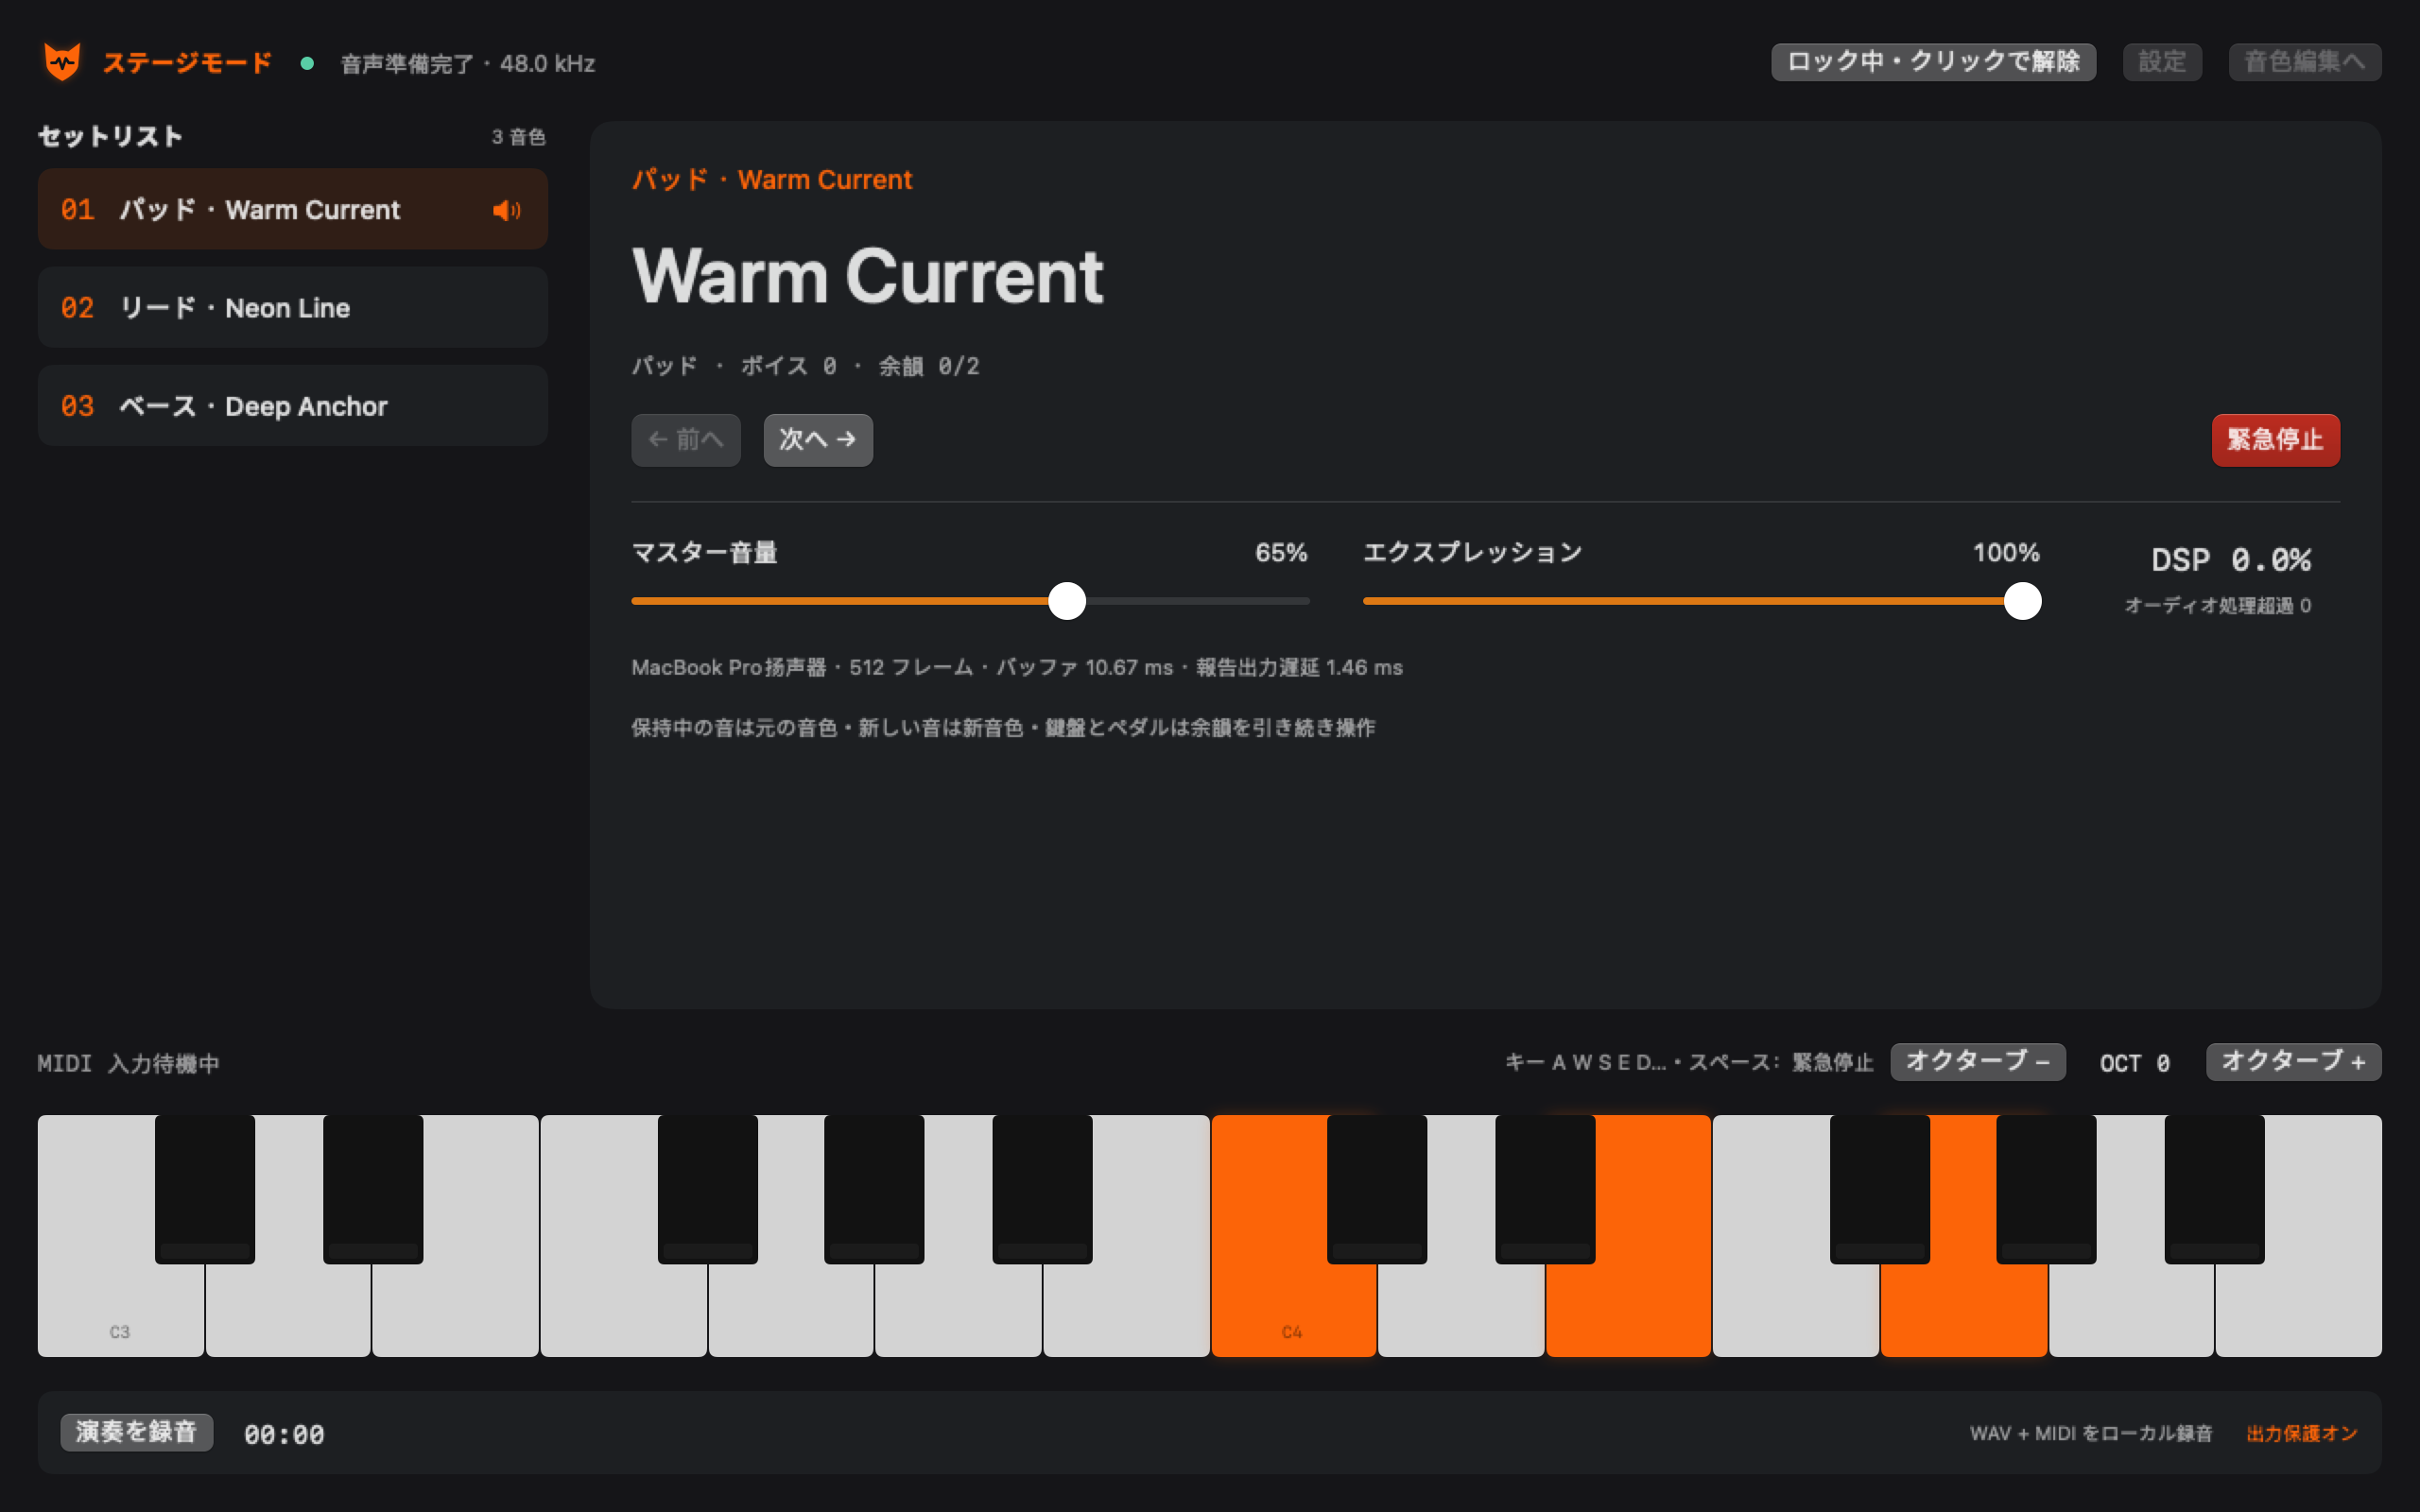The image size is (2420, 1512).
Task: Click the OCT 0 octave readout
Action: click(2134, 1063)
